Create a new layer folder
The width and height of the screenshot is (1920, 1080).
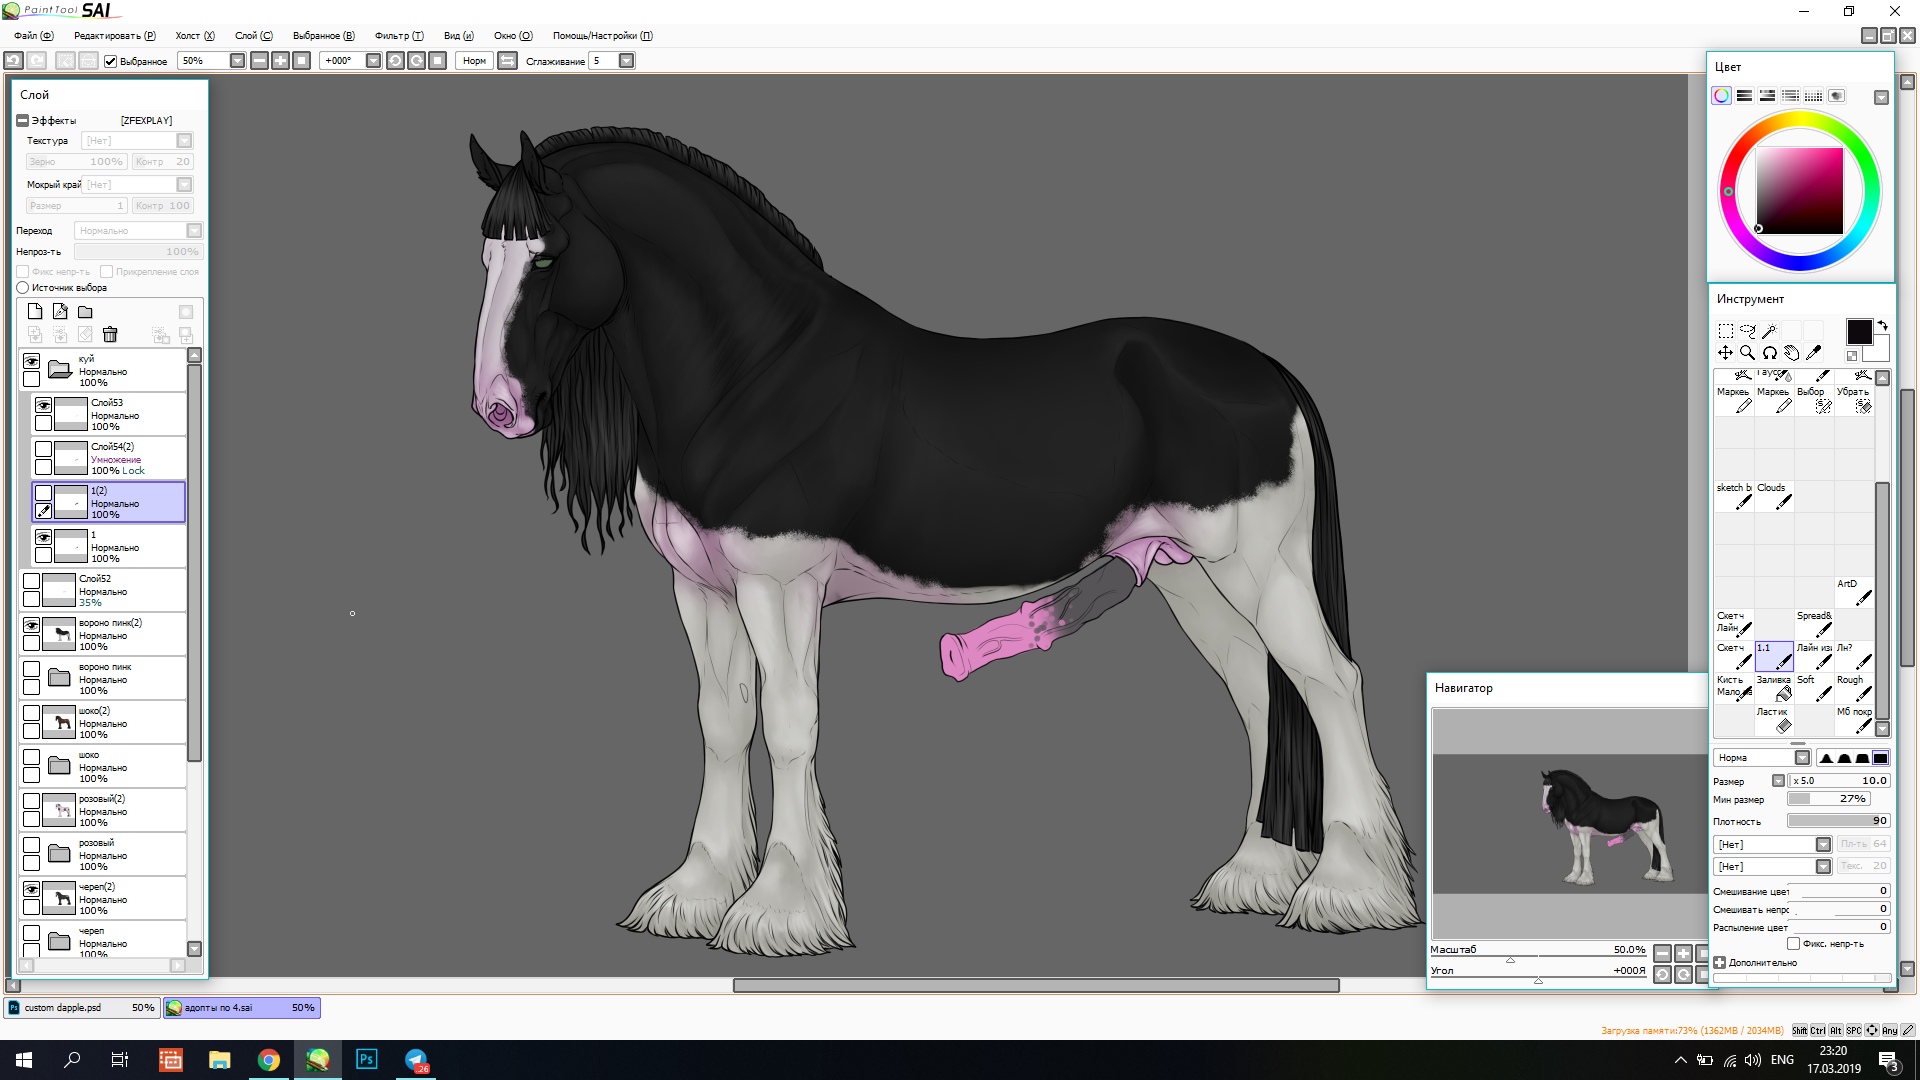click(85, 312)
